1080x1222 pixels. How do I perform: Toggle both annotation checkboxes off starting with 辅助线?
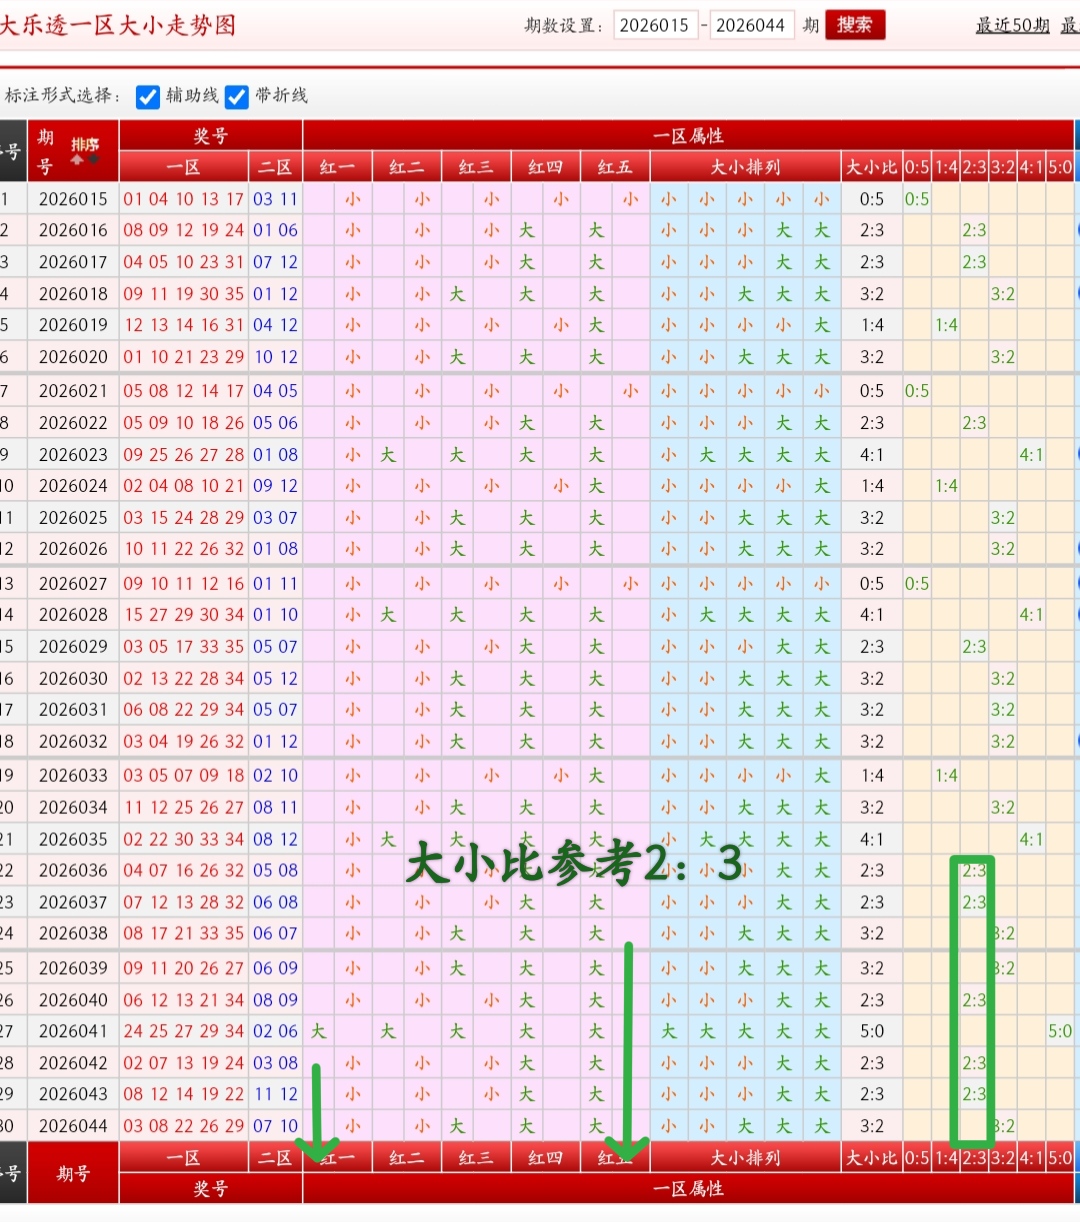click(148, 97)
